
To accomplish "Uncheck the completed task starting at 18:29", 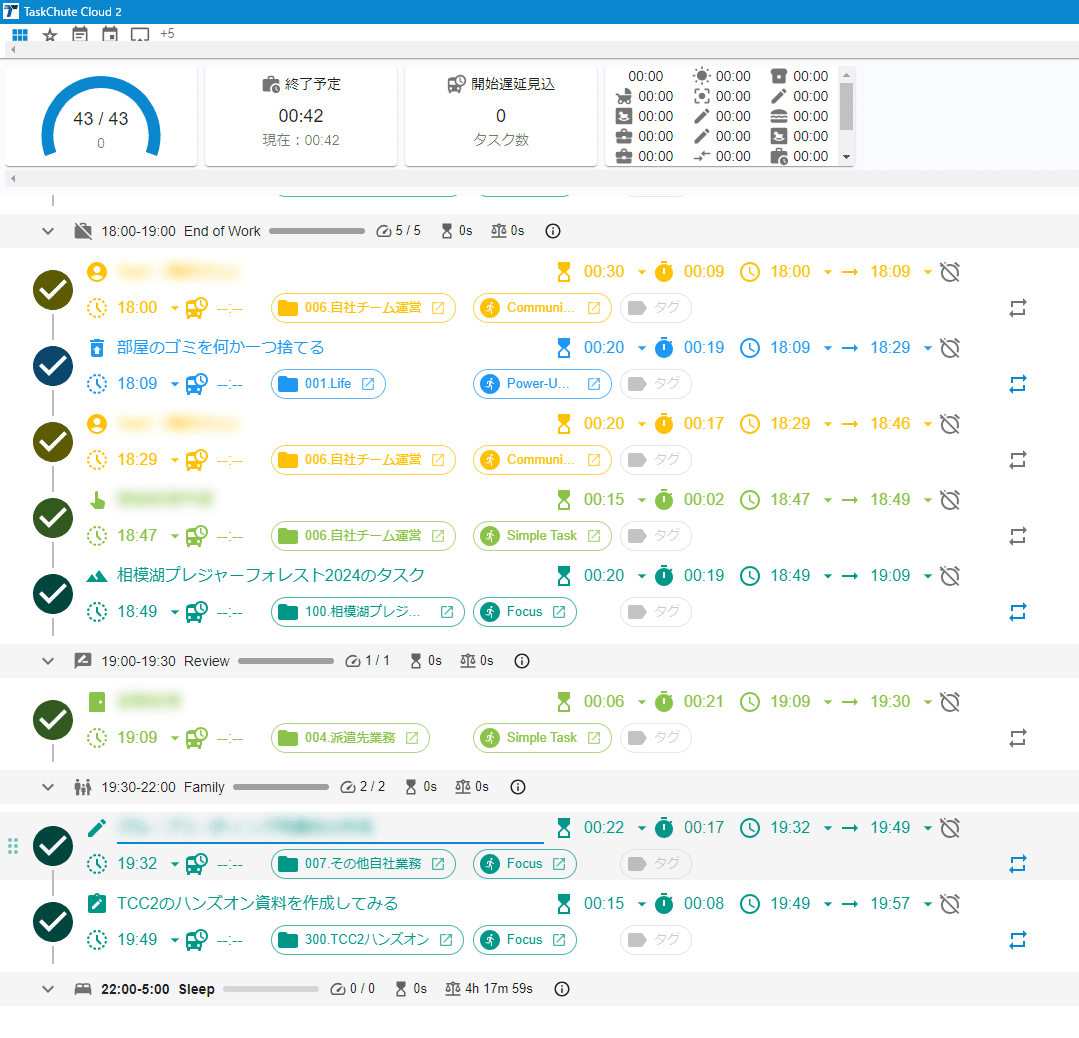I will tap(53, 442).
